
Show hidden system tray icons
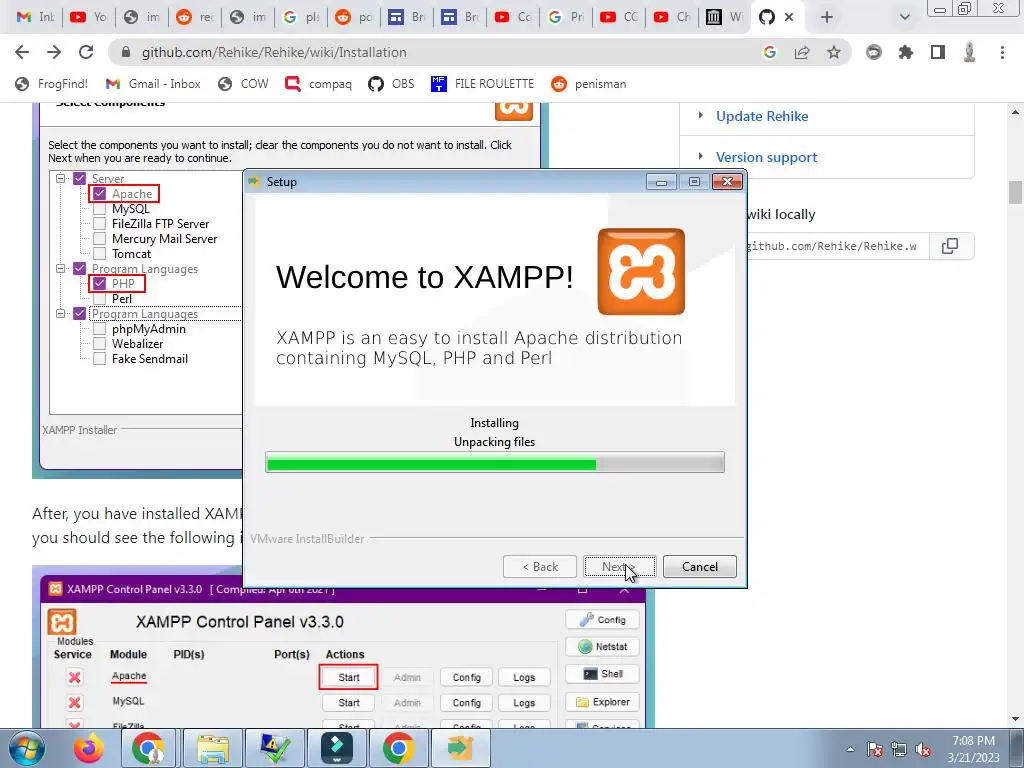pyautogui.click(x=850, y=749)
